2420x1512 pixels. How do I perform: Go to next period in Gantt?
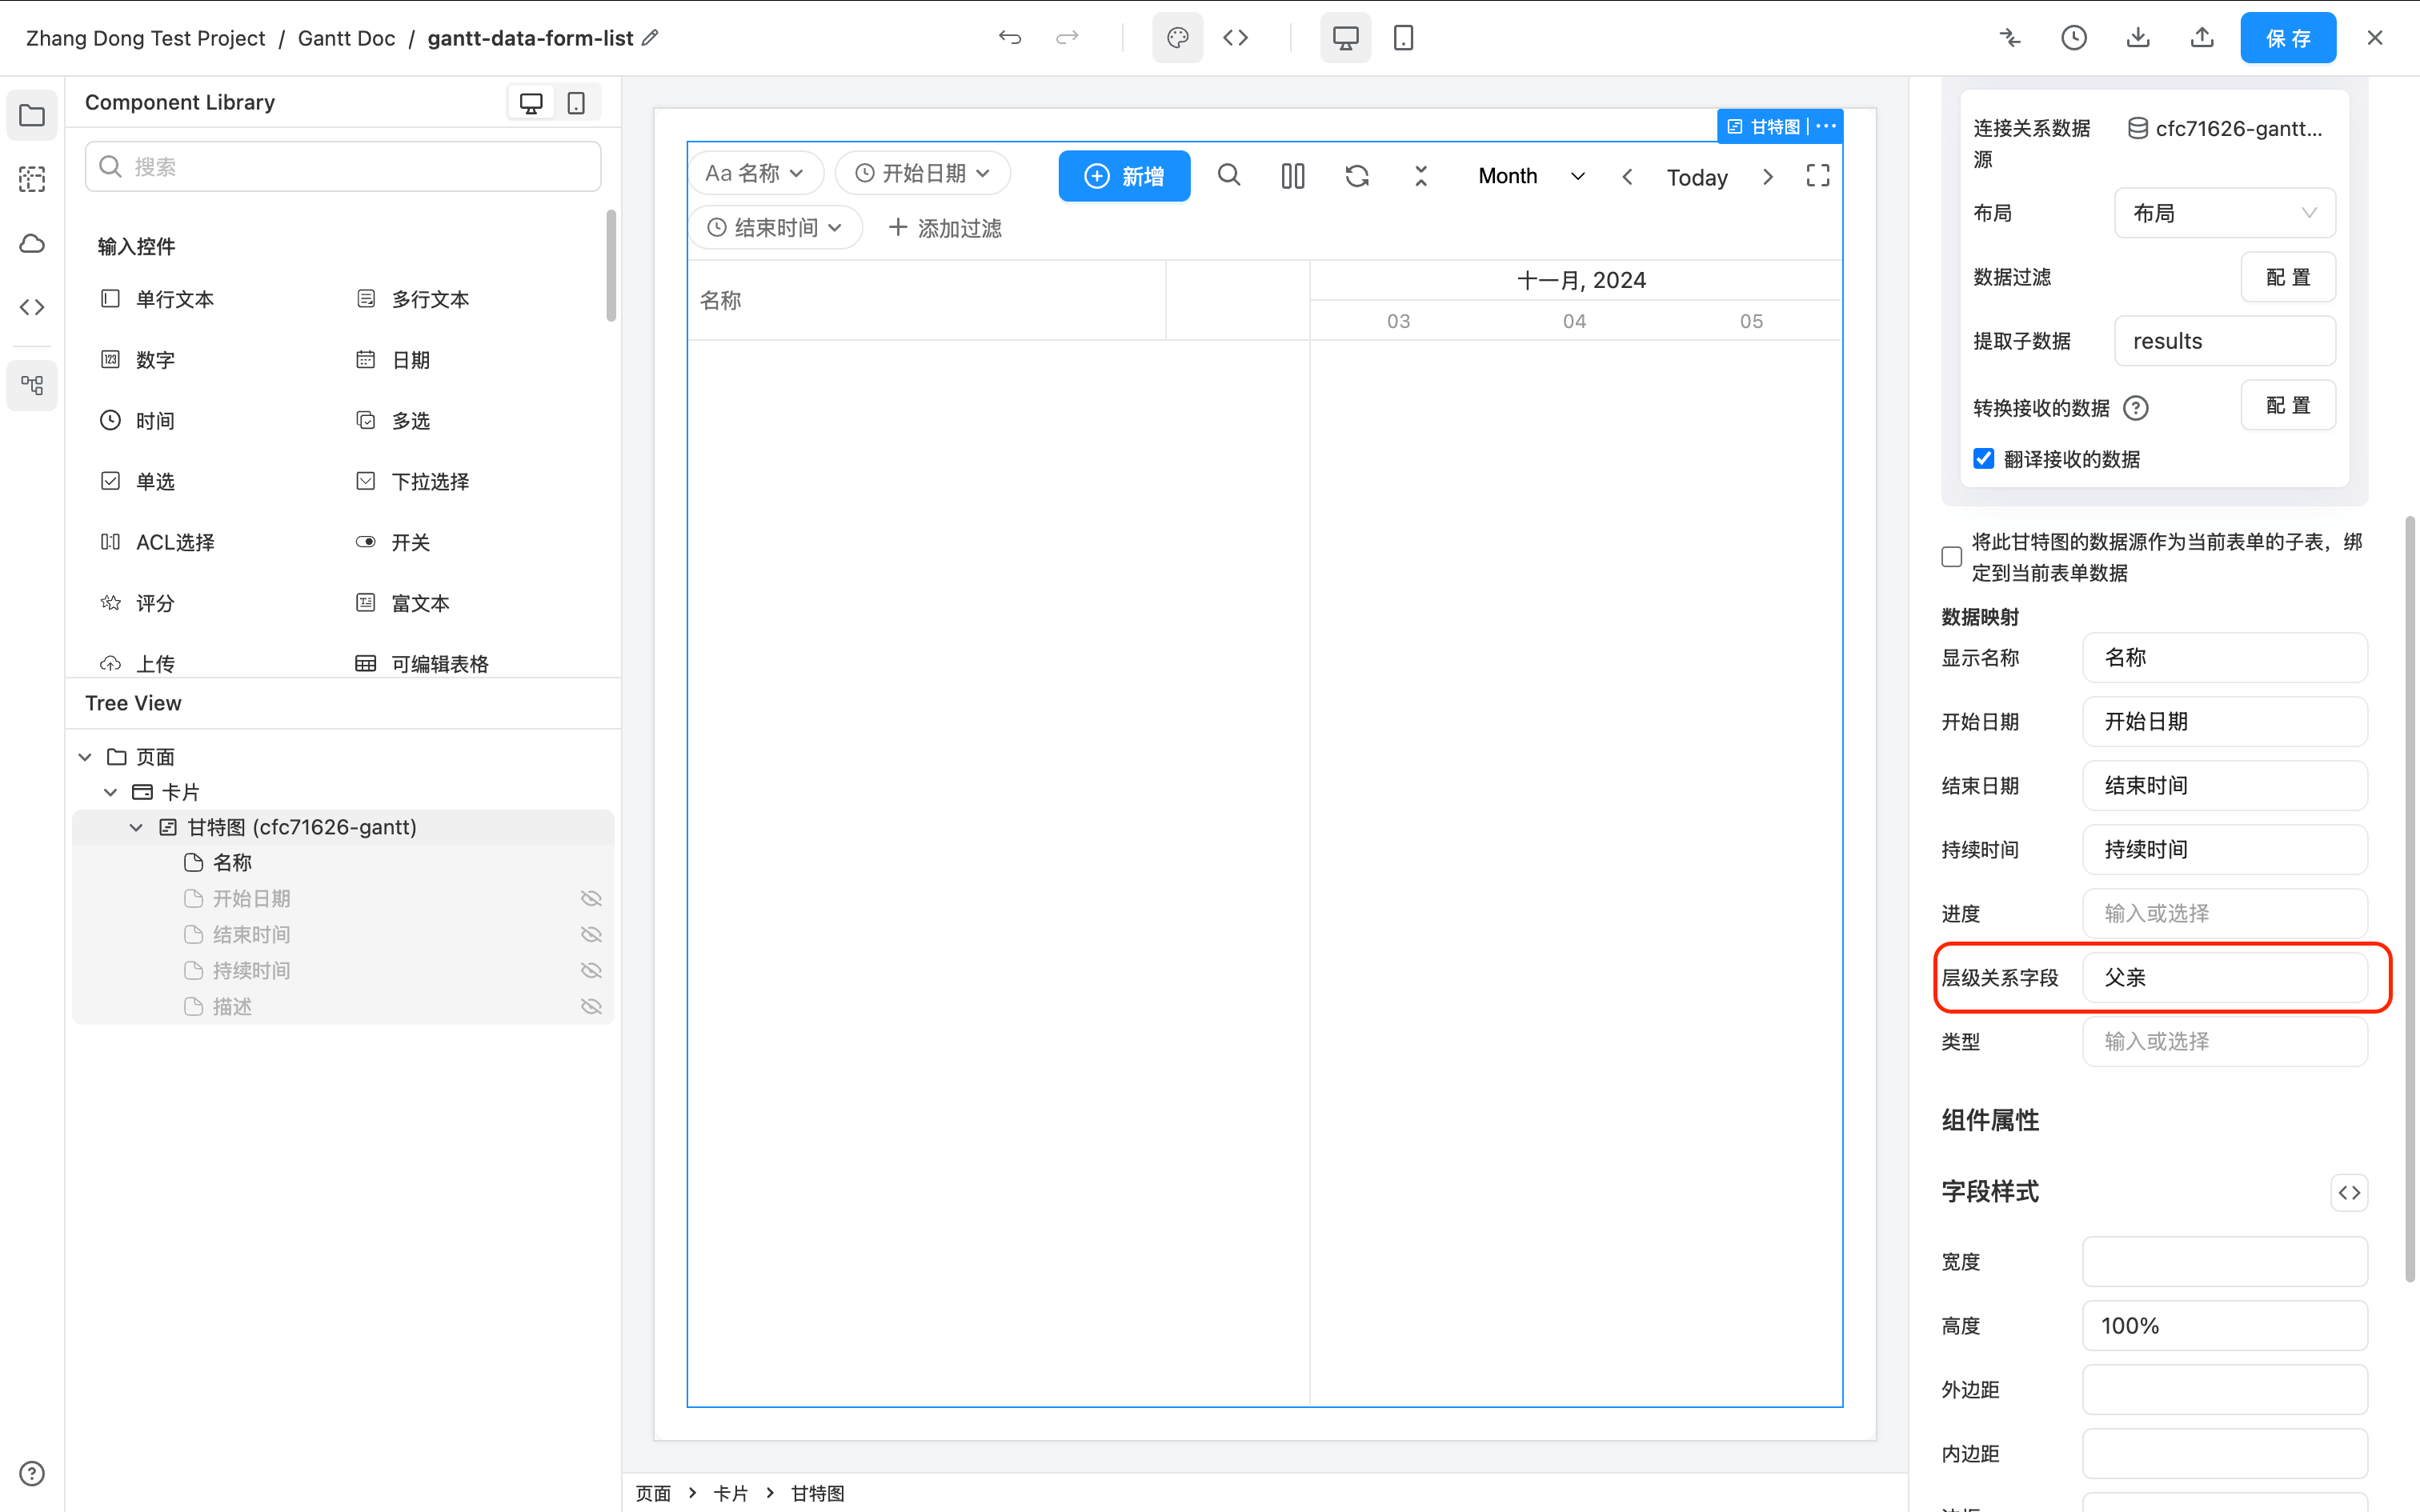[x=1768, y=177]
